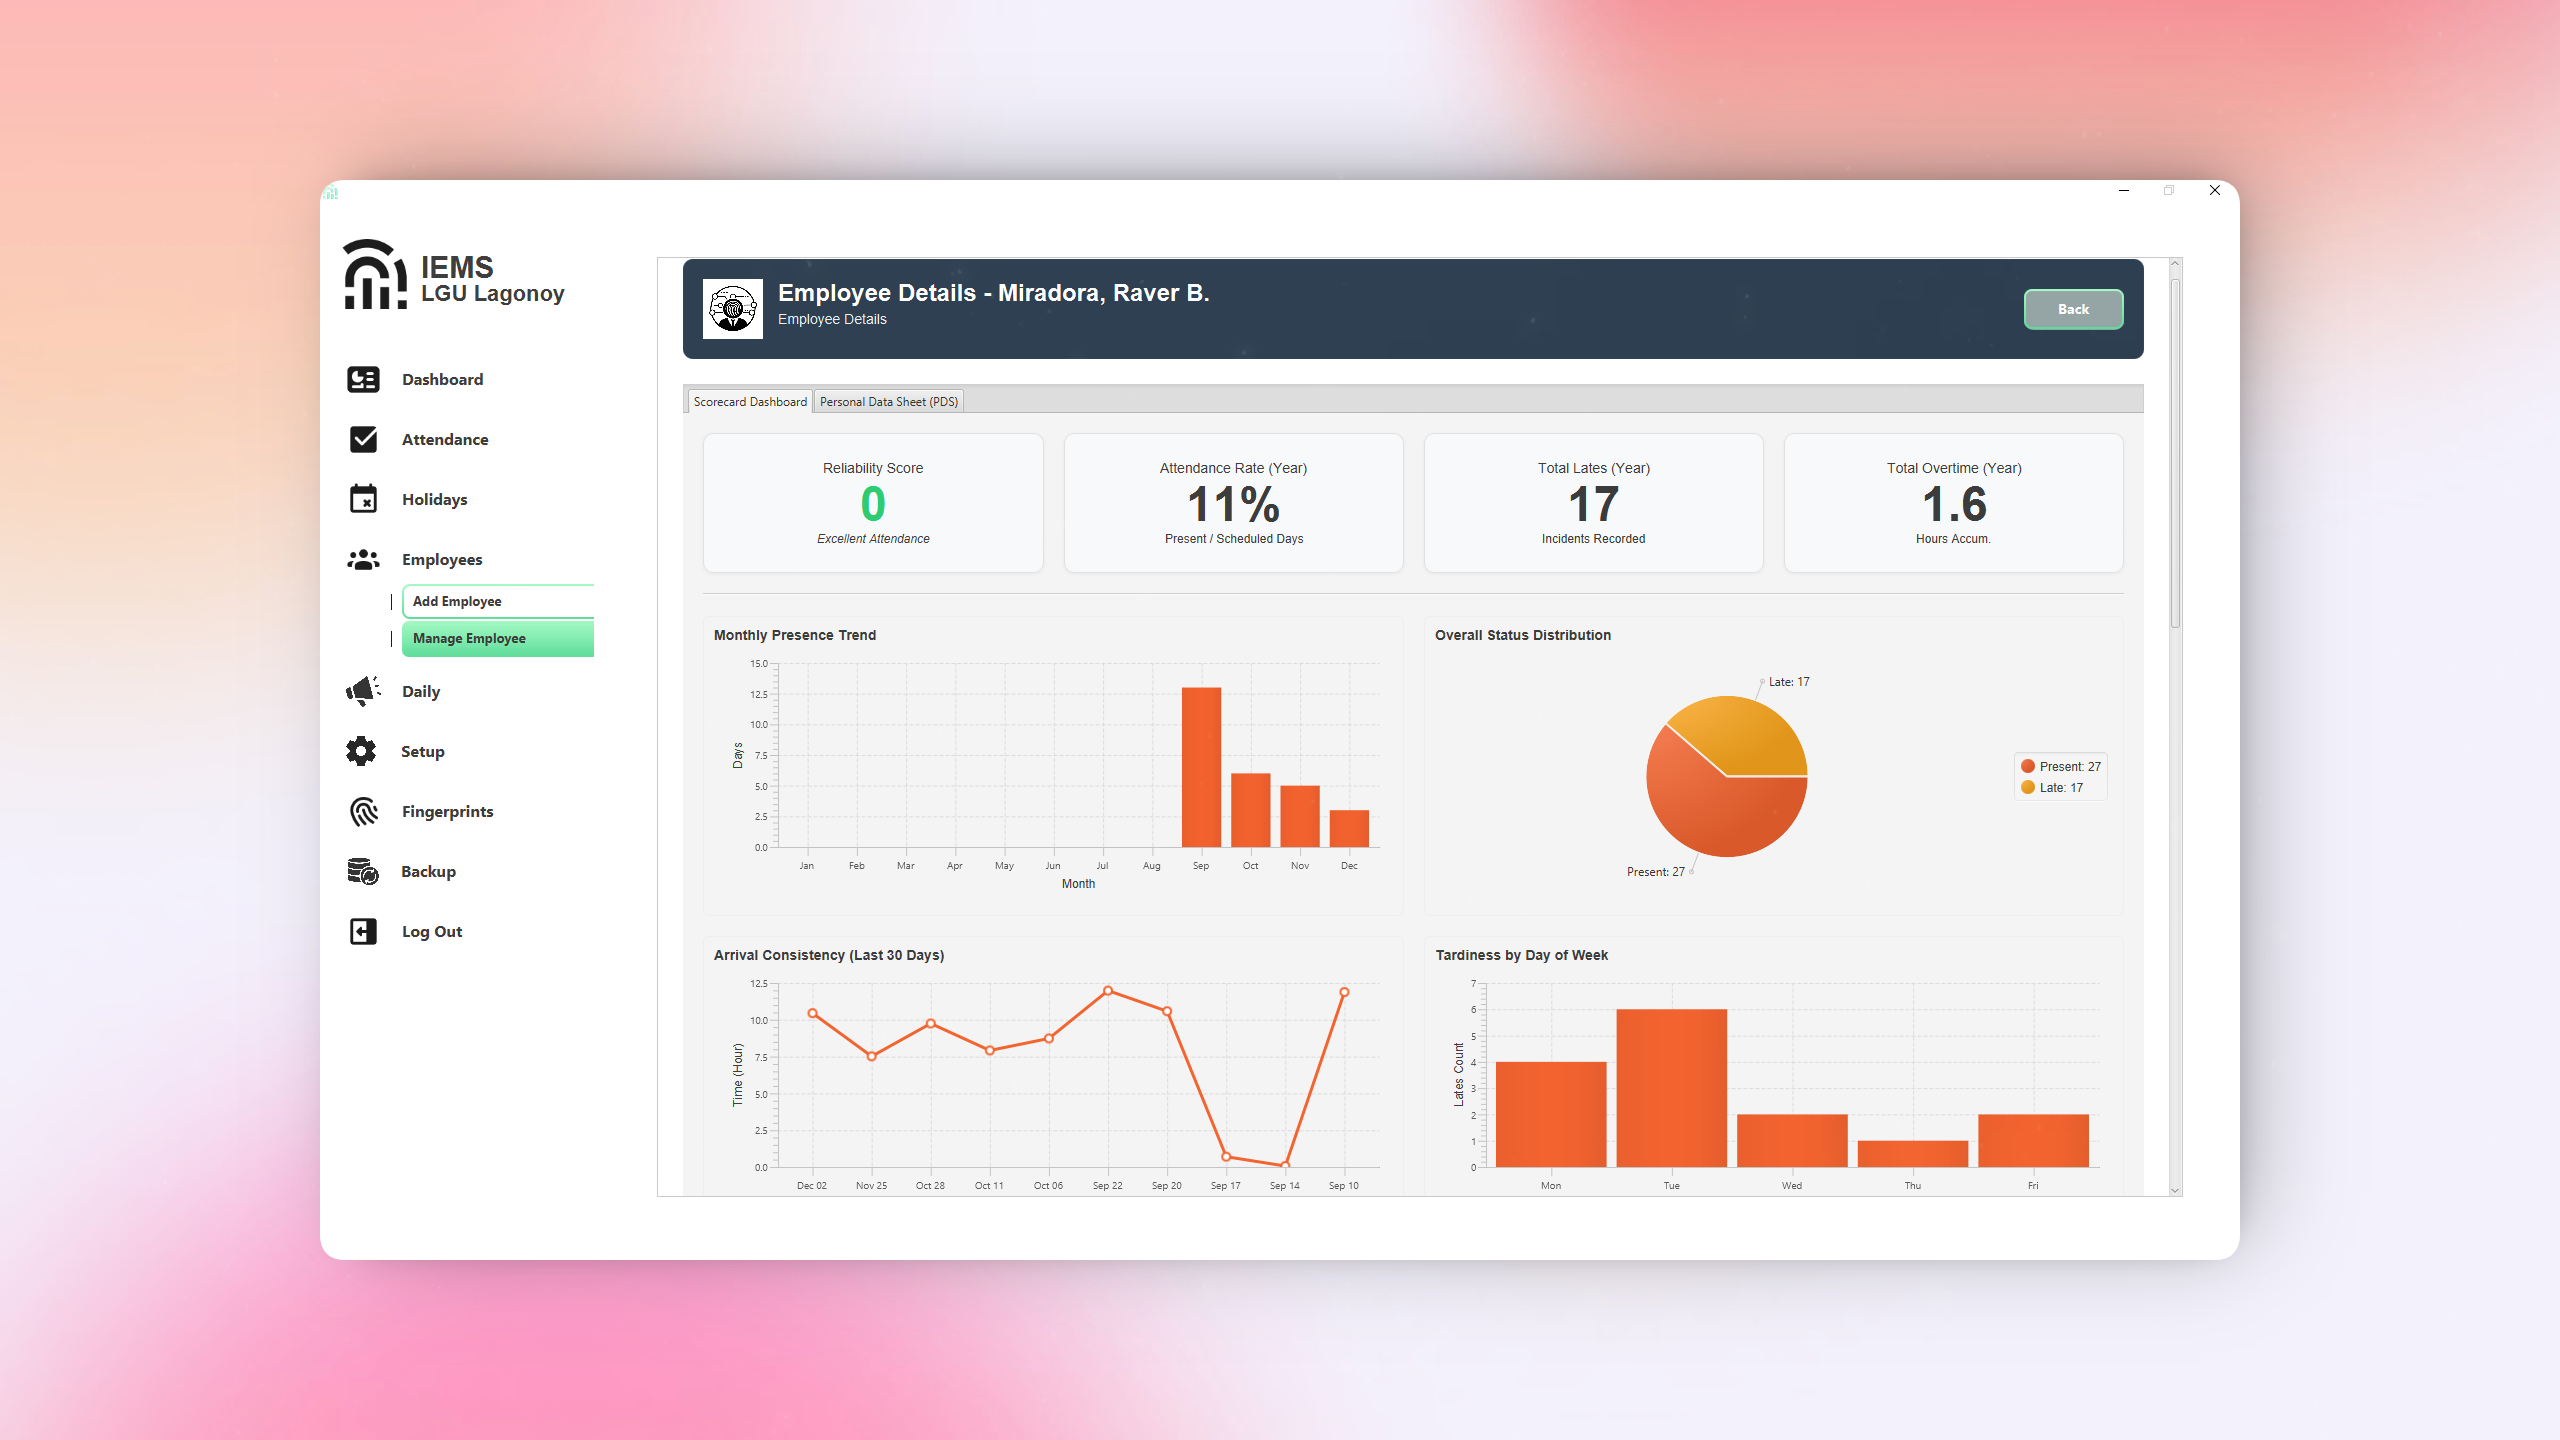The height and width of the screenshot is (1440, 2560).
Task: Open the Dashboard sidebar icon
Action: click(363, 379)
